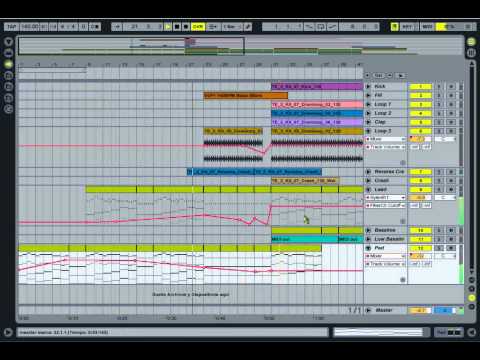The width and height of the screenshot is (480, 360).
Task: Click the Master track volume slider
Action: pyautogui.click(x=420, y=310)
